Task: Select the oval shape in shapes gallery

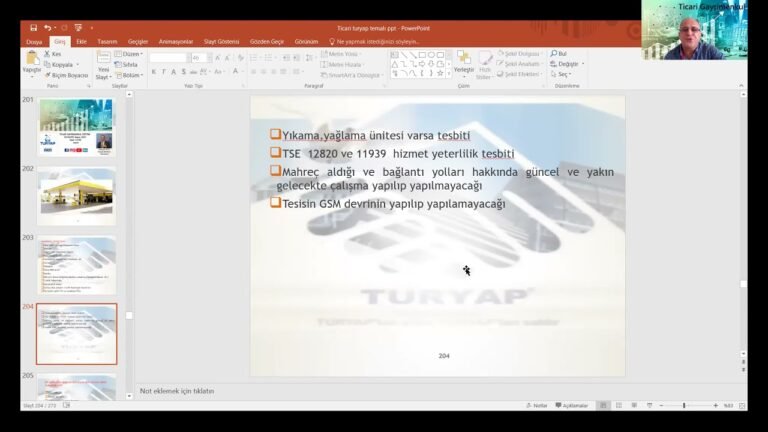Action: (431, 55)
